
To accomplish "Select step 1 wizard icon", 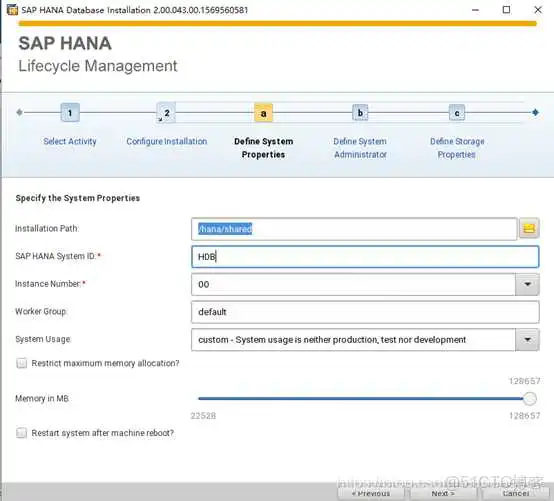I will coord(70,113).
